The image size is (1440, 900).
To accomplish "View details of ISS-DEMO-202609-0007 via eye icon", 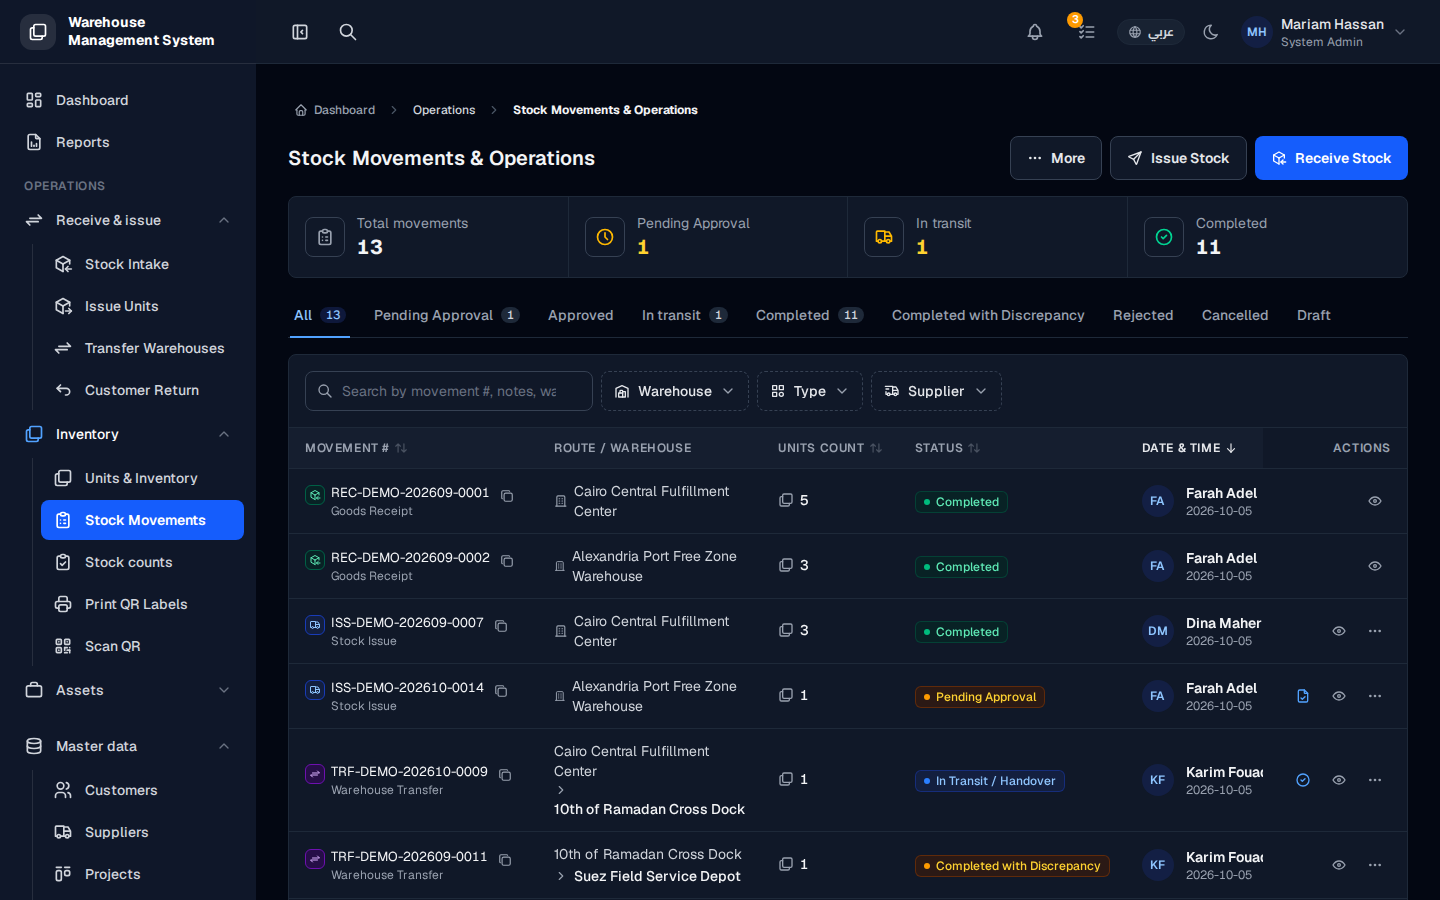I will point(1339,631).
